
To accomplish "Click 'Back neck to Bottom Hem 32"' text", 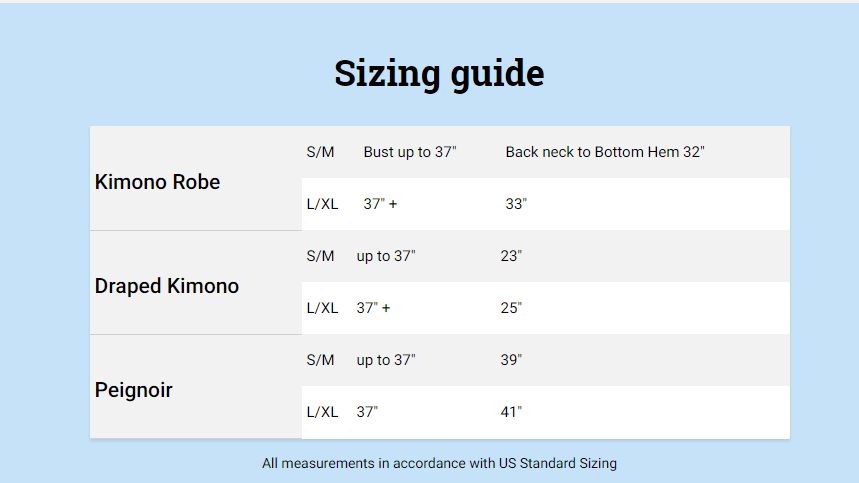I will click(605, 152).
